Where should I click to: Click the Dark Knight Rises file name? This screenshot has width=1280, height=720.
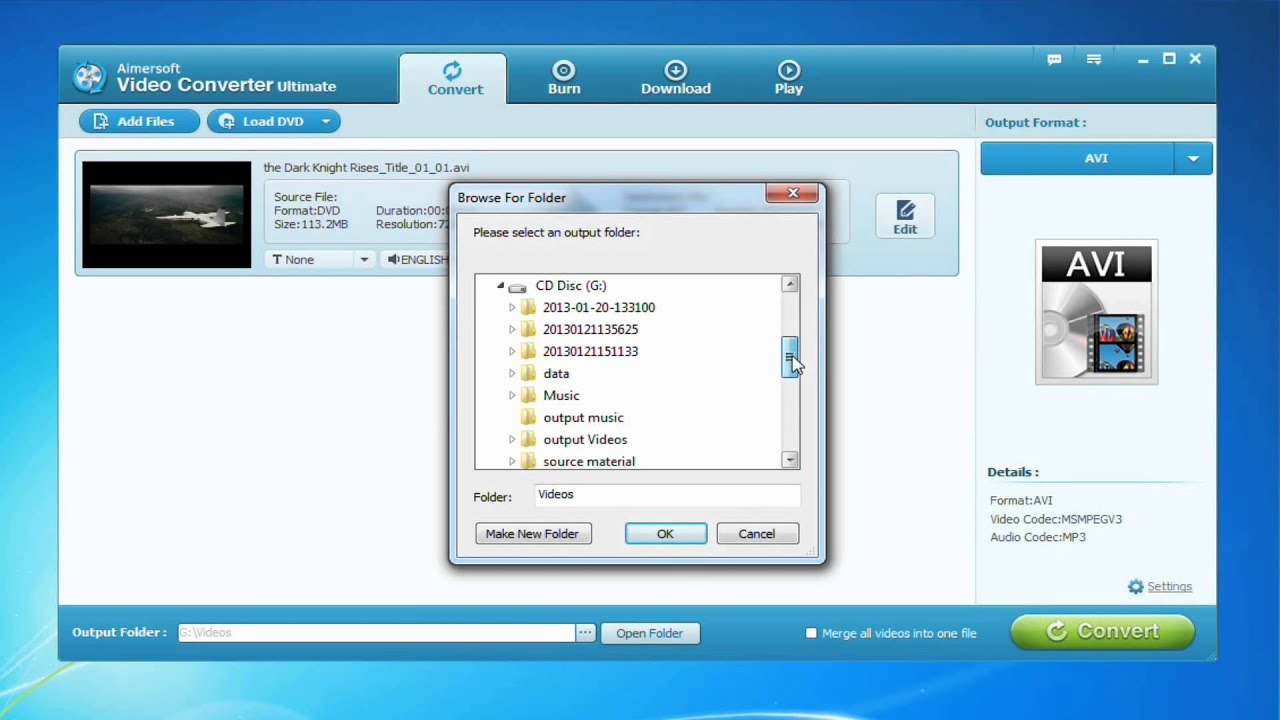coord(366,168)
